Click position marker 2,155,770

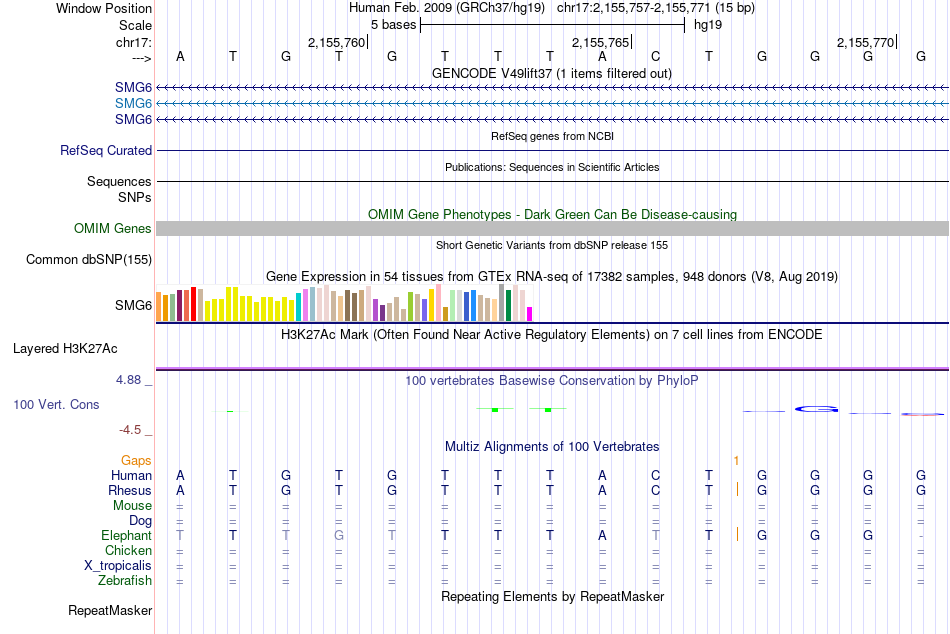point(865,42)
